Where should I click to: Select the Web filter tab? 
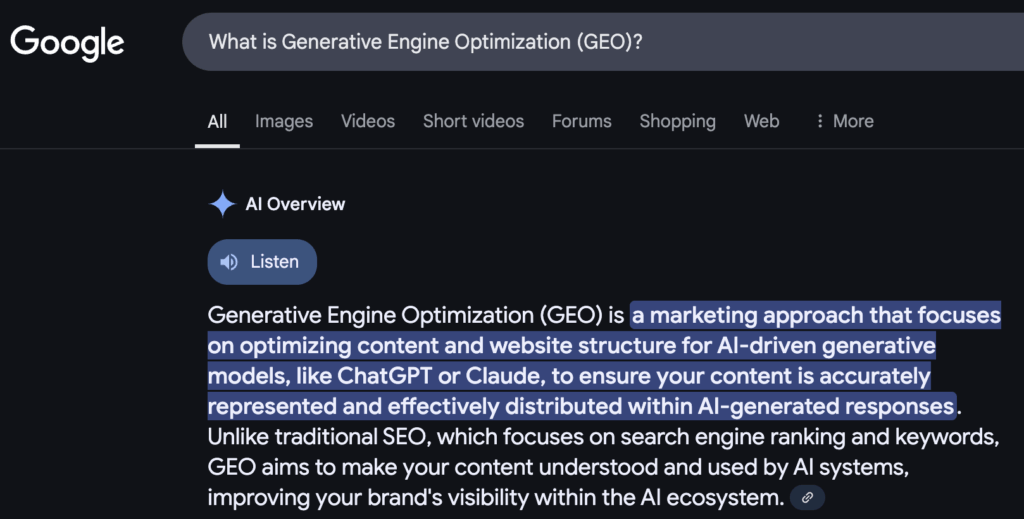[x=761, y=121]
